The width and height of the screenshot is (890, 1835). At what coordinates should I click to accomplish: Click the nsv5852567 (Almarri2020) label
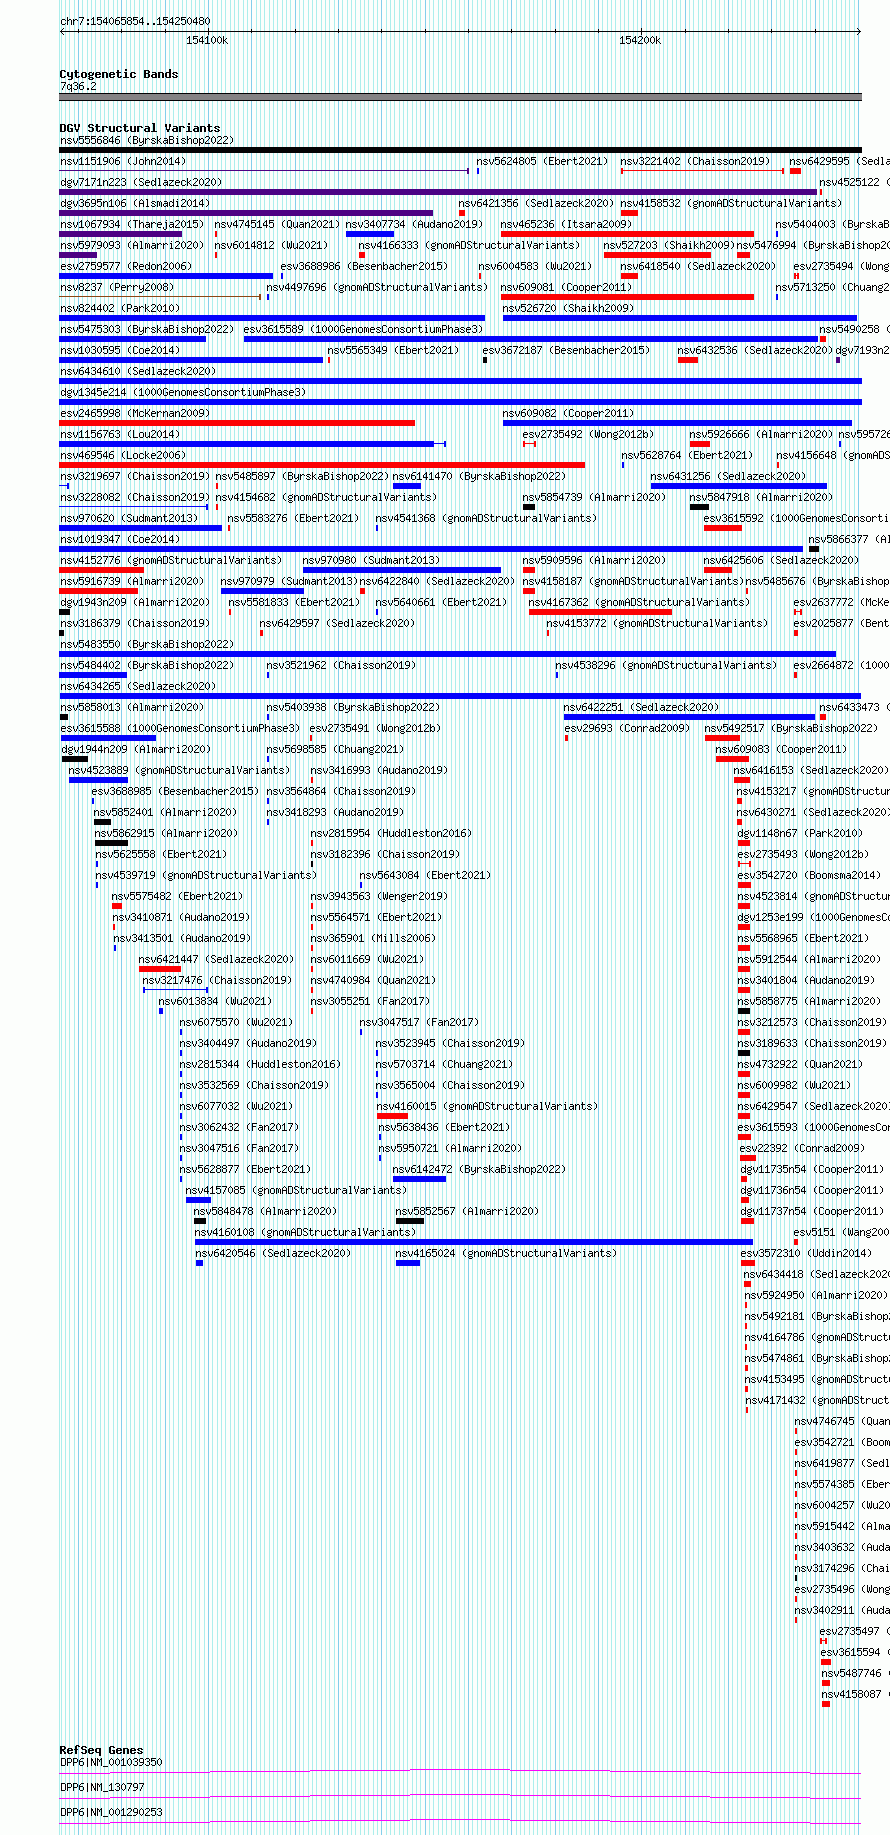(x=468, y=1211)
